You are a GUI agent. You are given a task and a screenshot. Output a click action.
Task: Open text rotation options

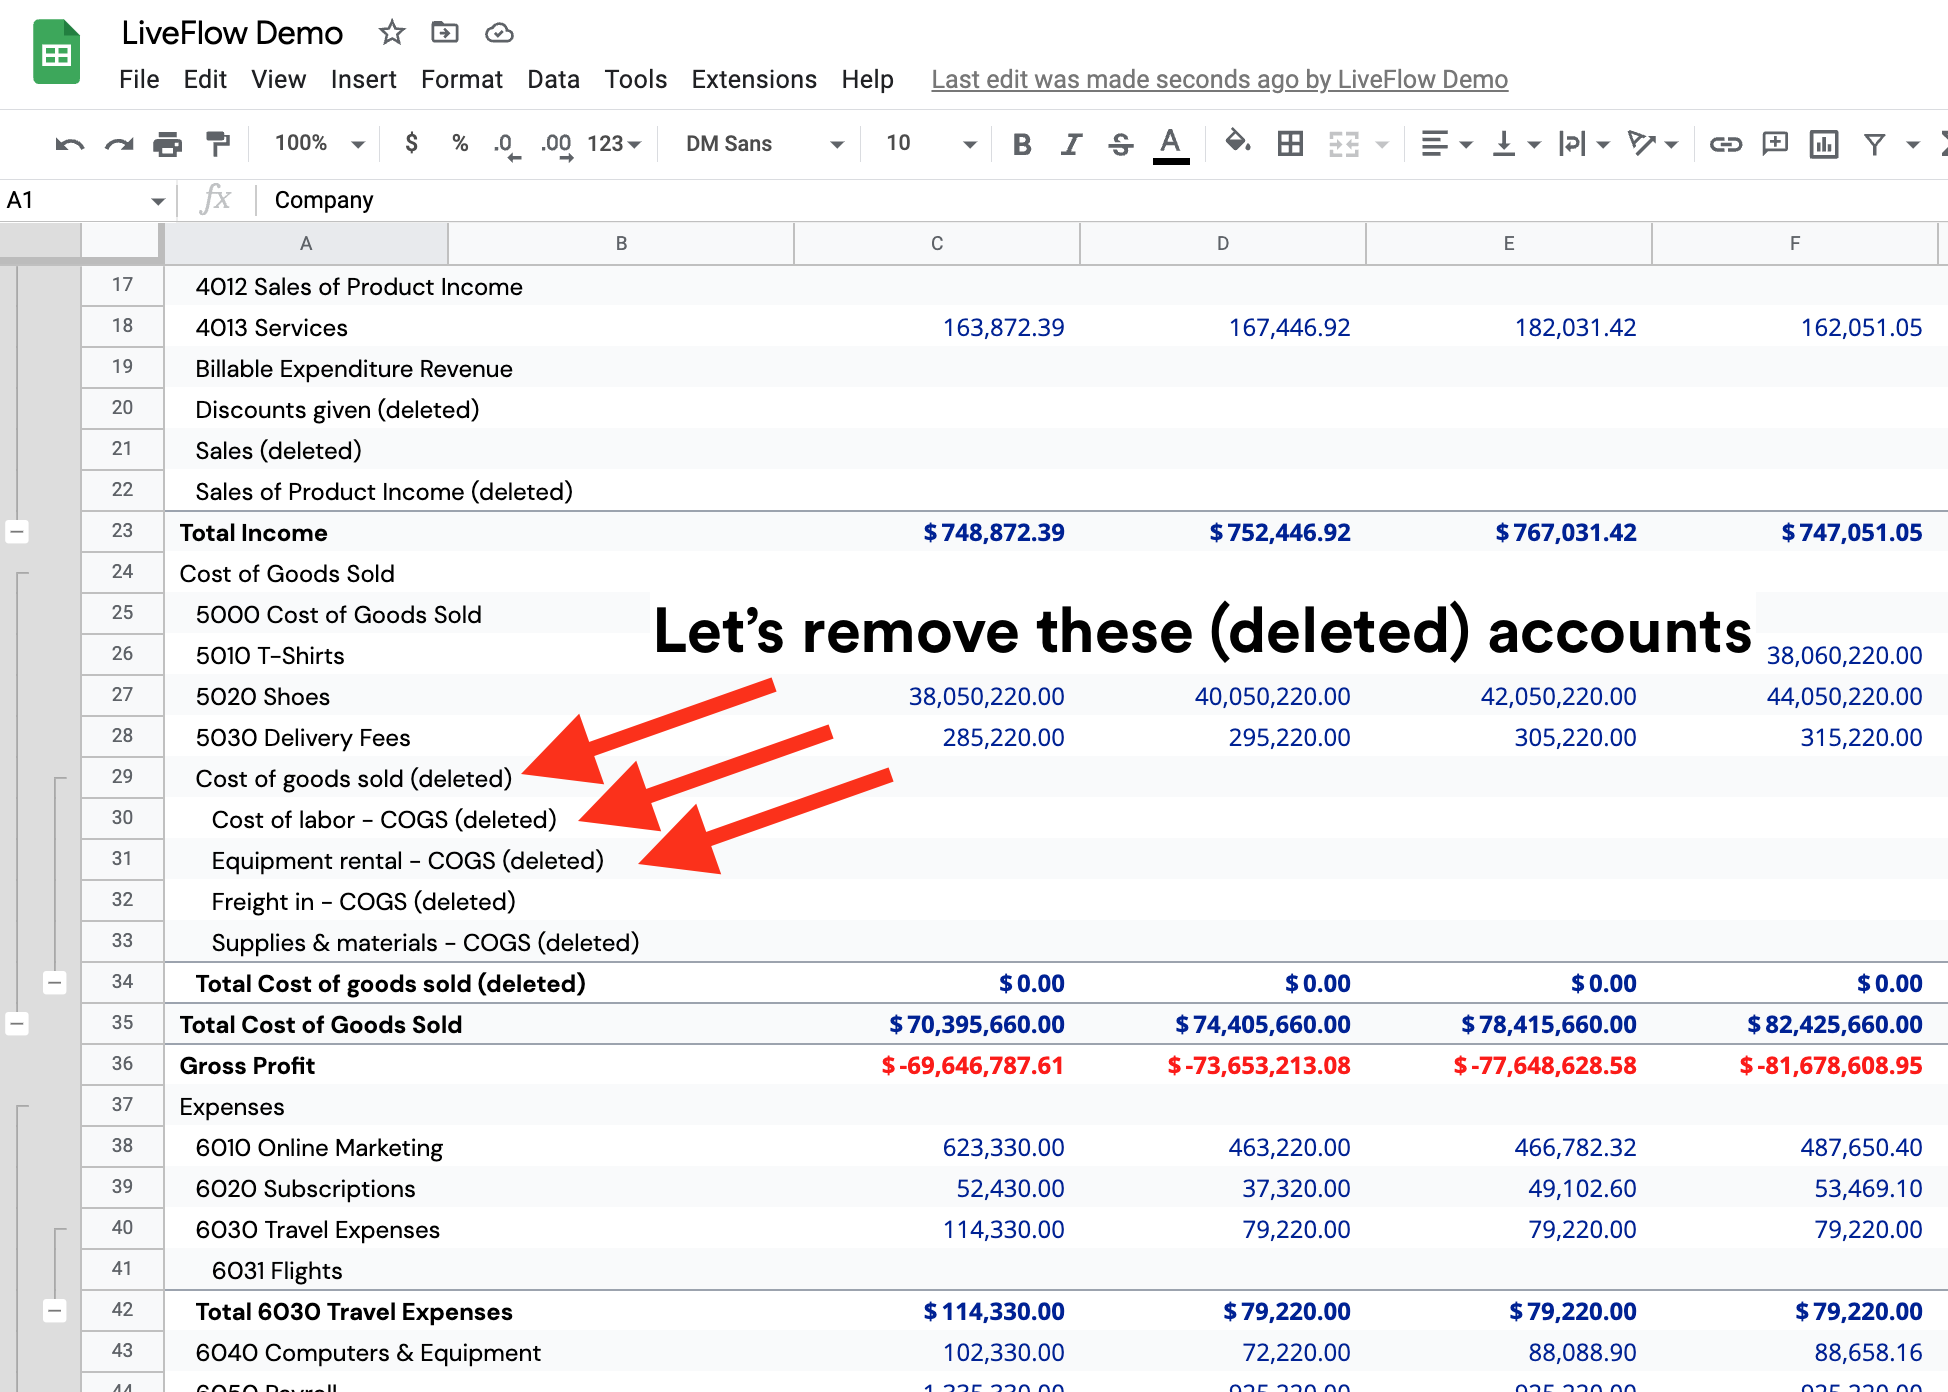tap(1651, 144)
